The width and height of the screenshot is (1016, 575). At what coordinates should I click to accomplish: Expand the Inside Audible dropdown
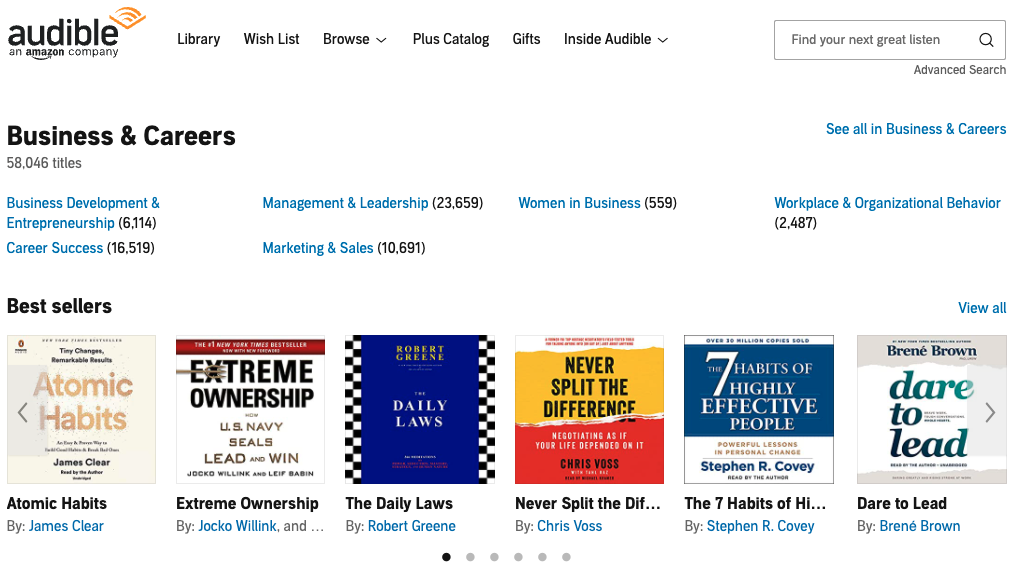[615, 39]
